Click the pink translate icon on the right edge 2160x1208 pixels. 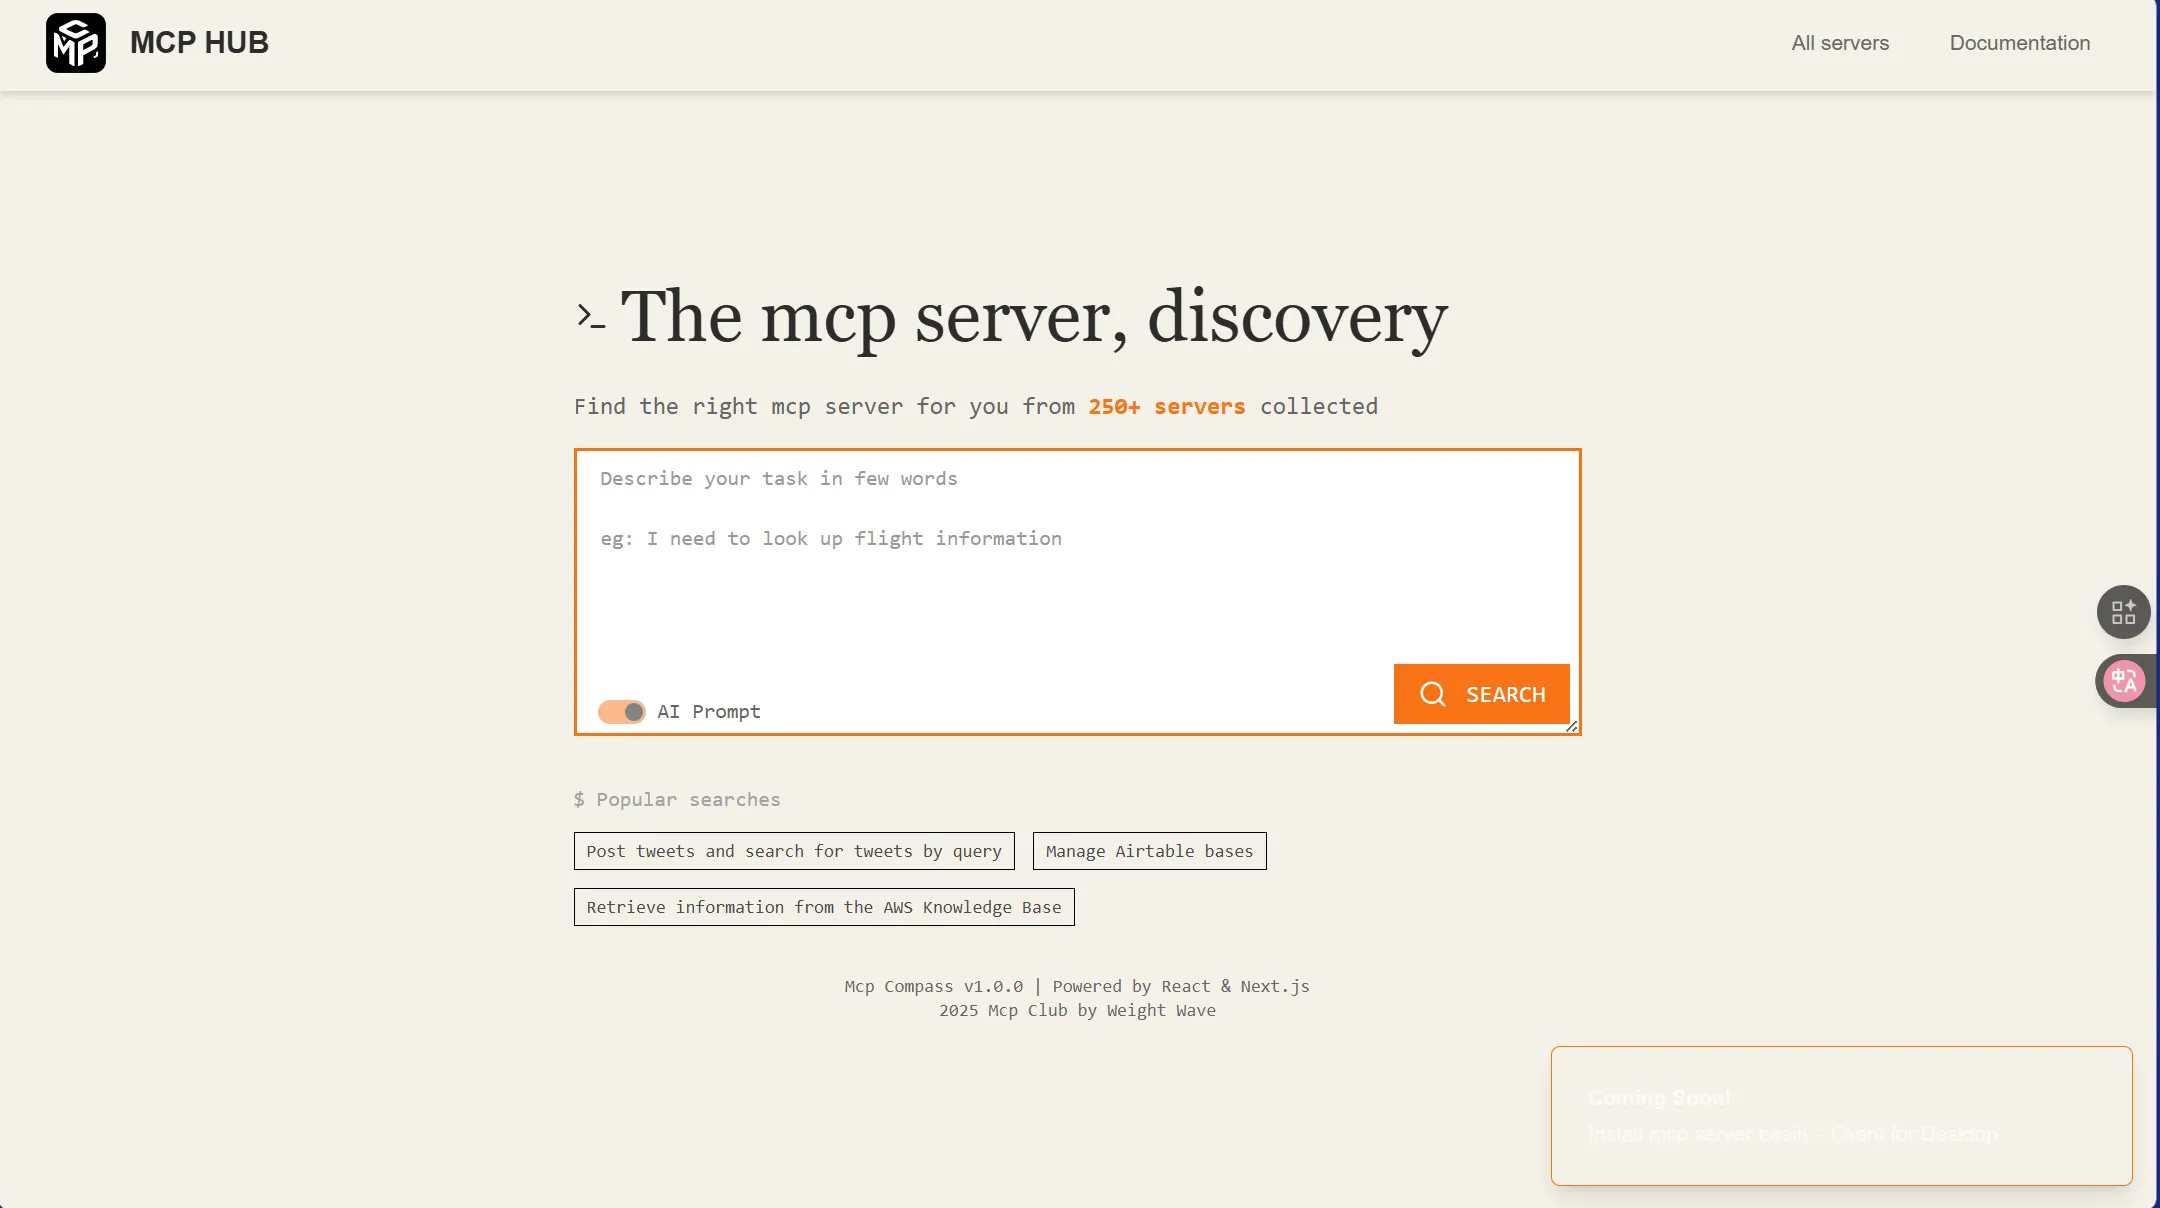tap(2123, 682)
